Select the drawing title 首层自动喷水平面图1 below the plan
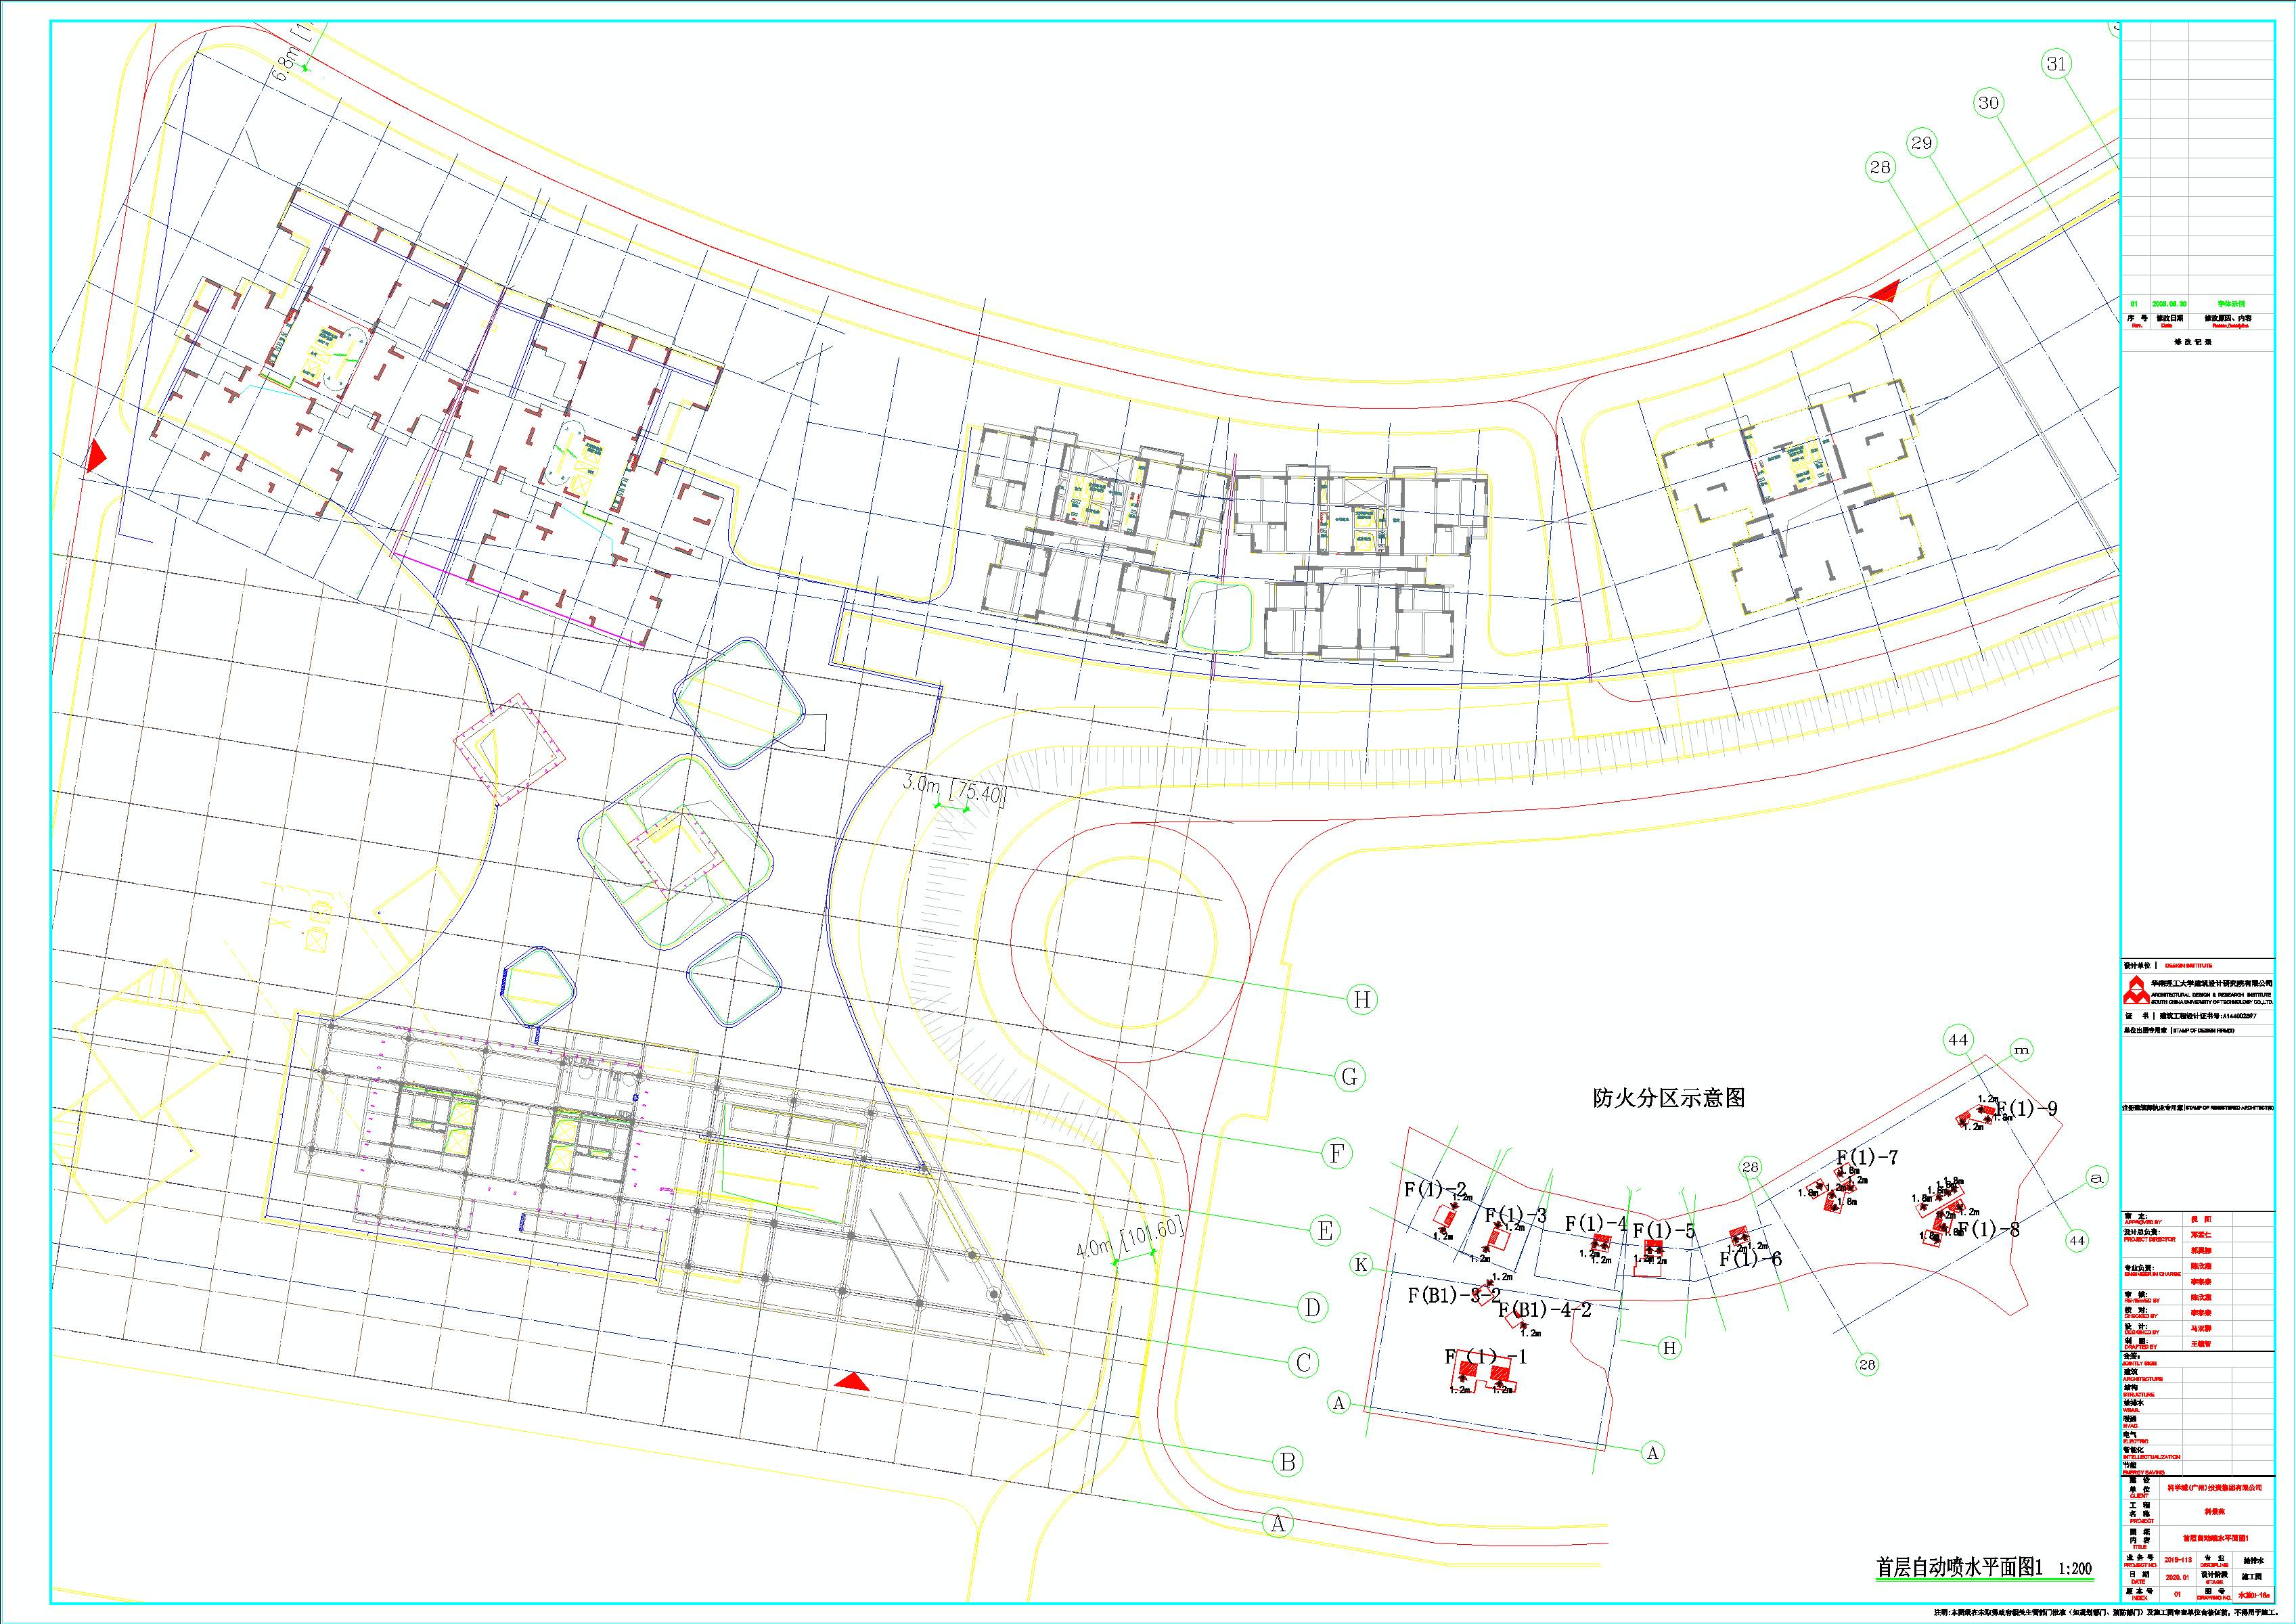2296x1624 pixels. (x=1959, y=1567)
